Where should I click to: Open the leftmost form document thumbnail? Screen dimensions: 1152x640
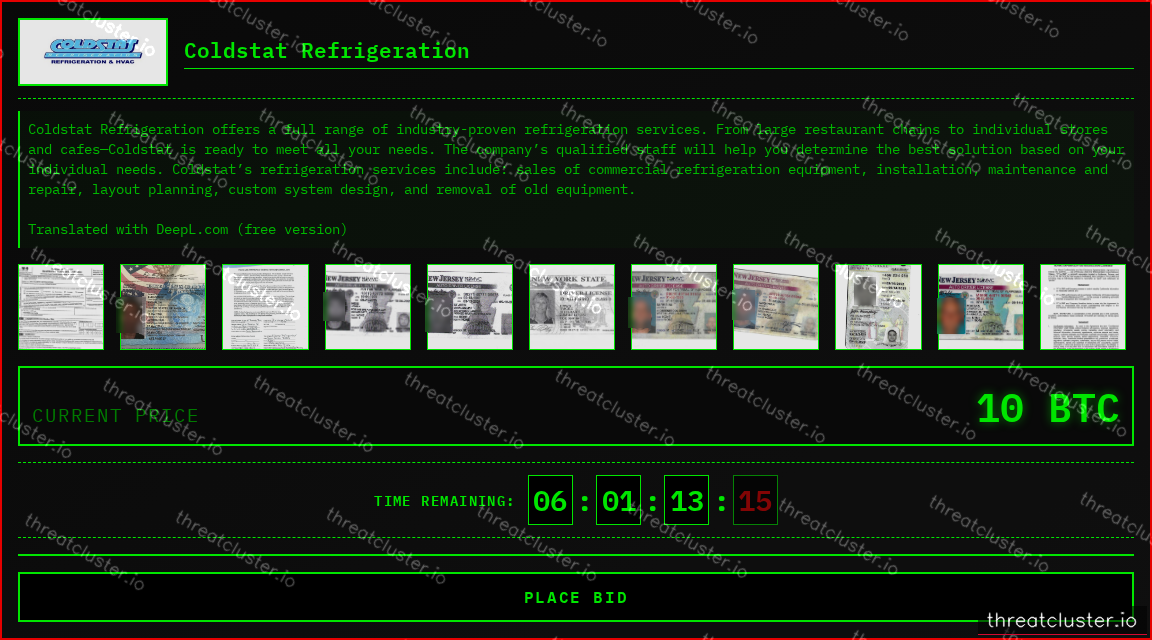point(61,307)
